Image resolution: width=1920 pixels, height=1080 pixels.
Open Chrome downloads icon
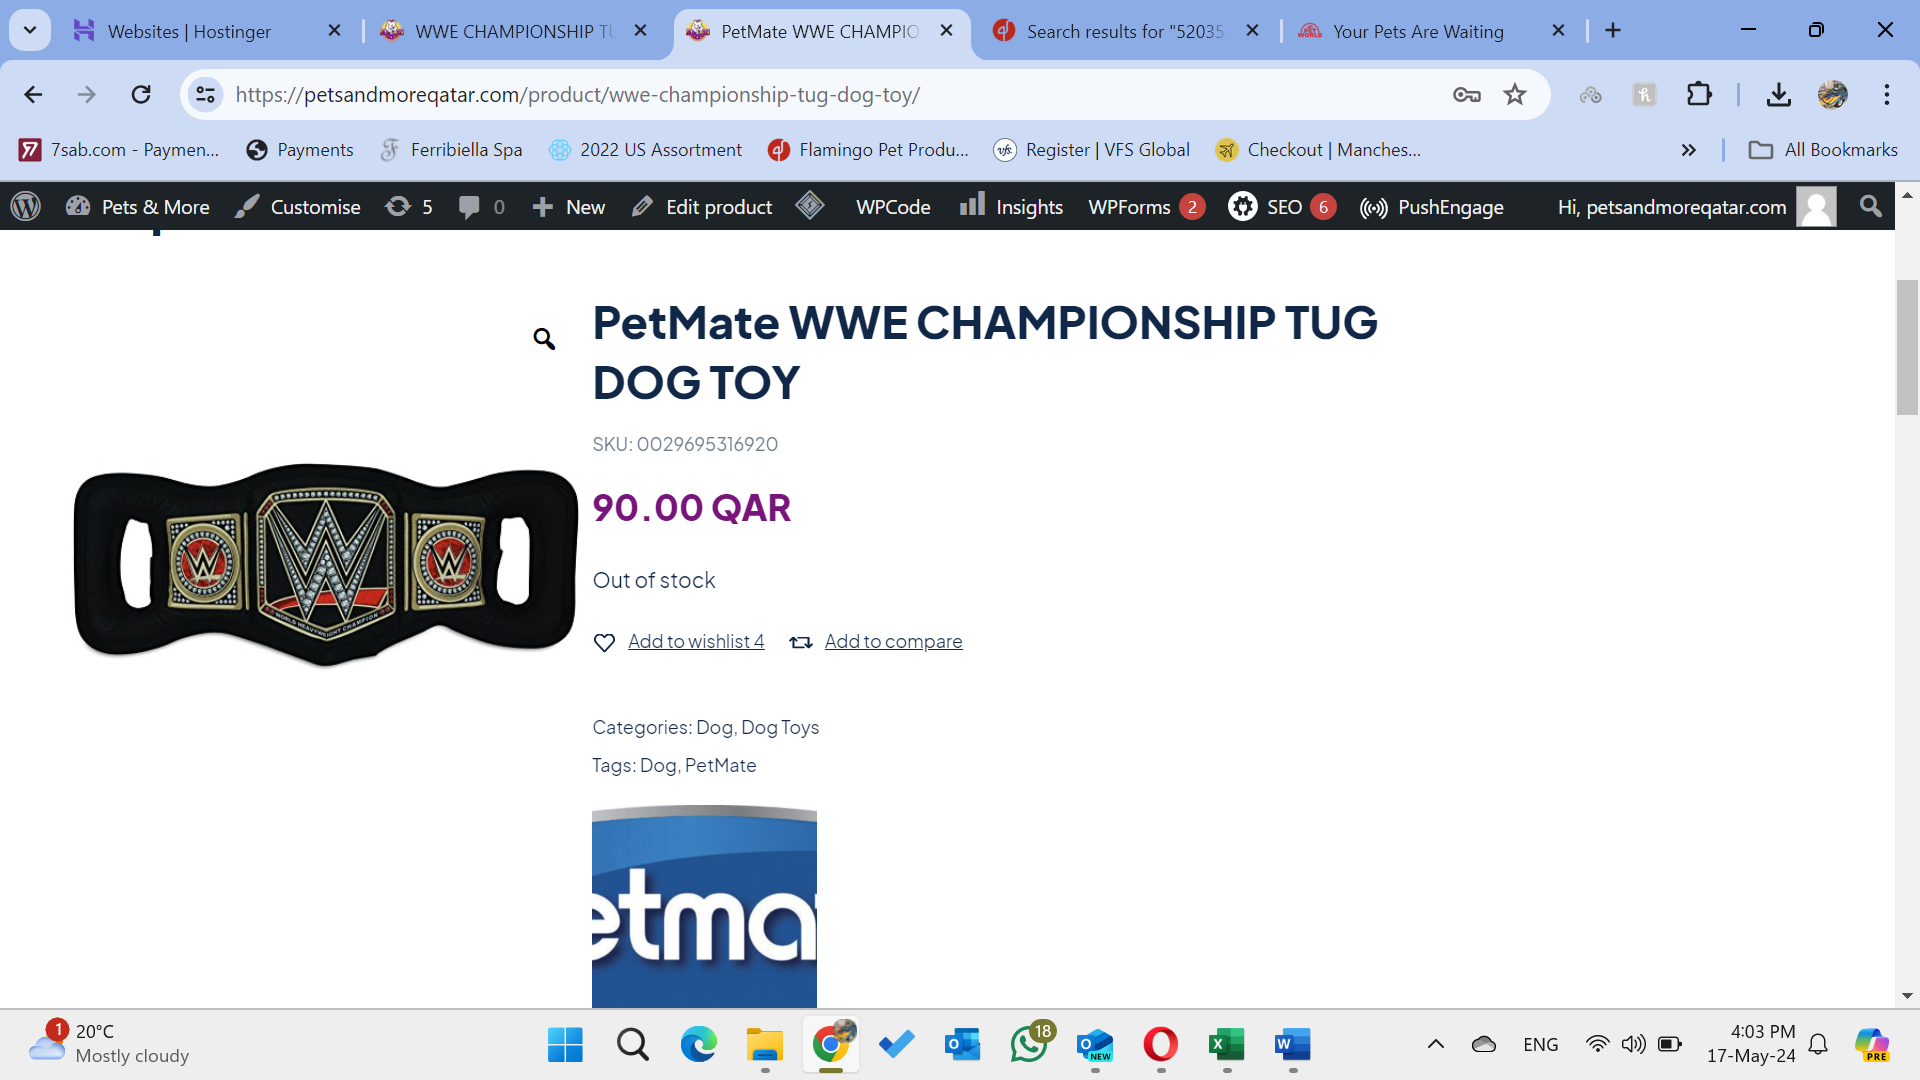[1778, 95]
